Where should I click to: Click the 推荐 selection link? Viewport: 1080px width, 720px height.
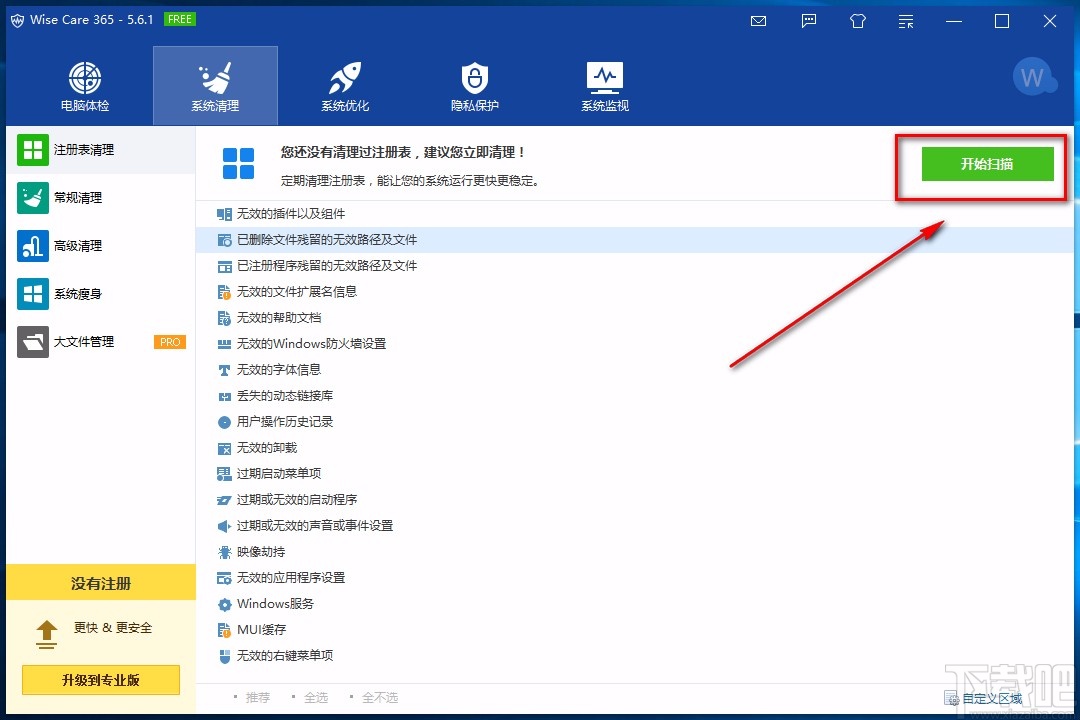pos(258,697)
